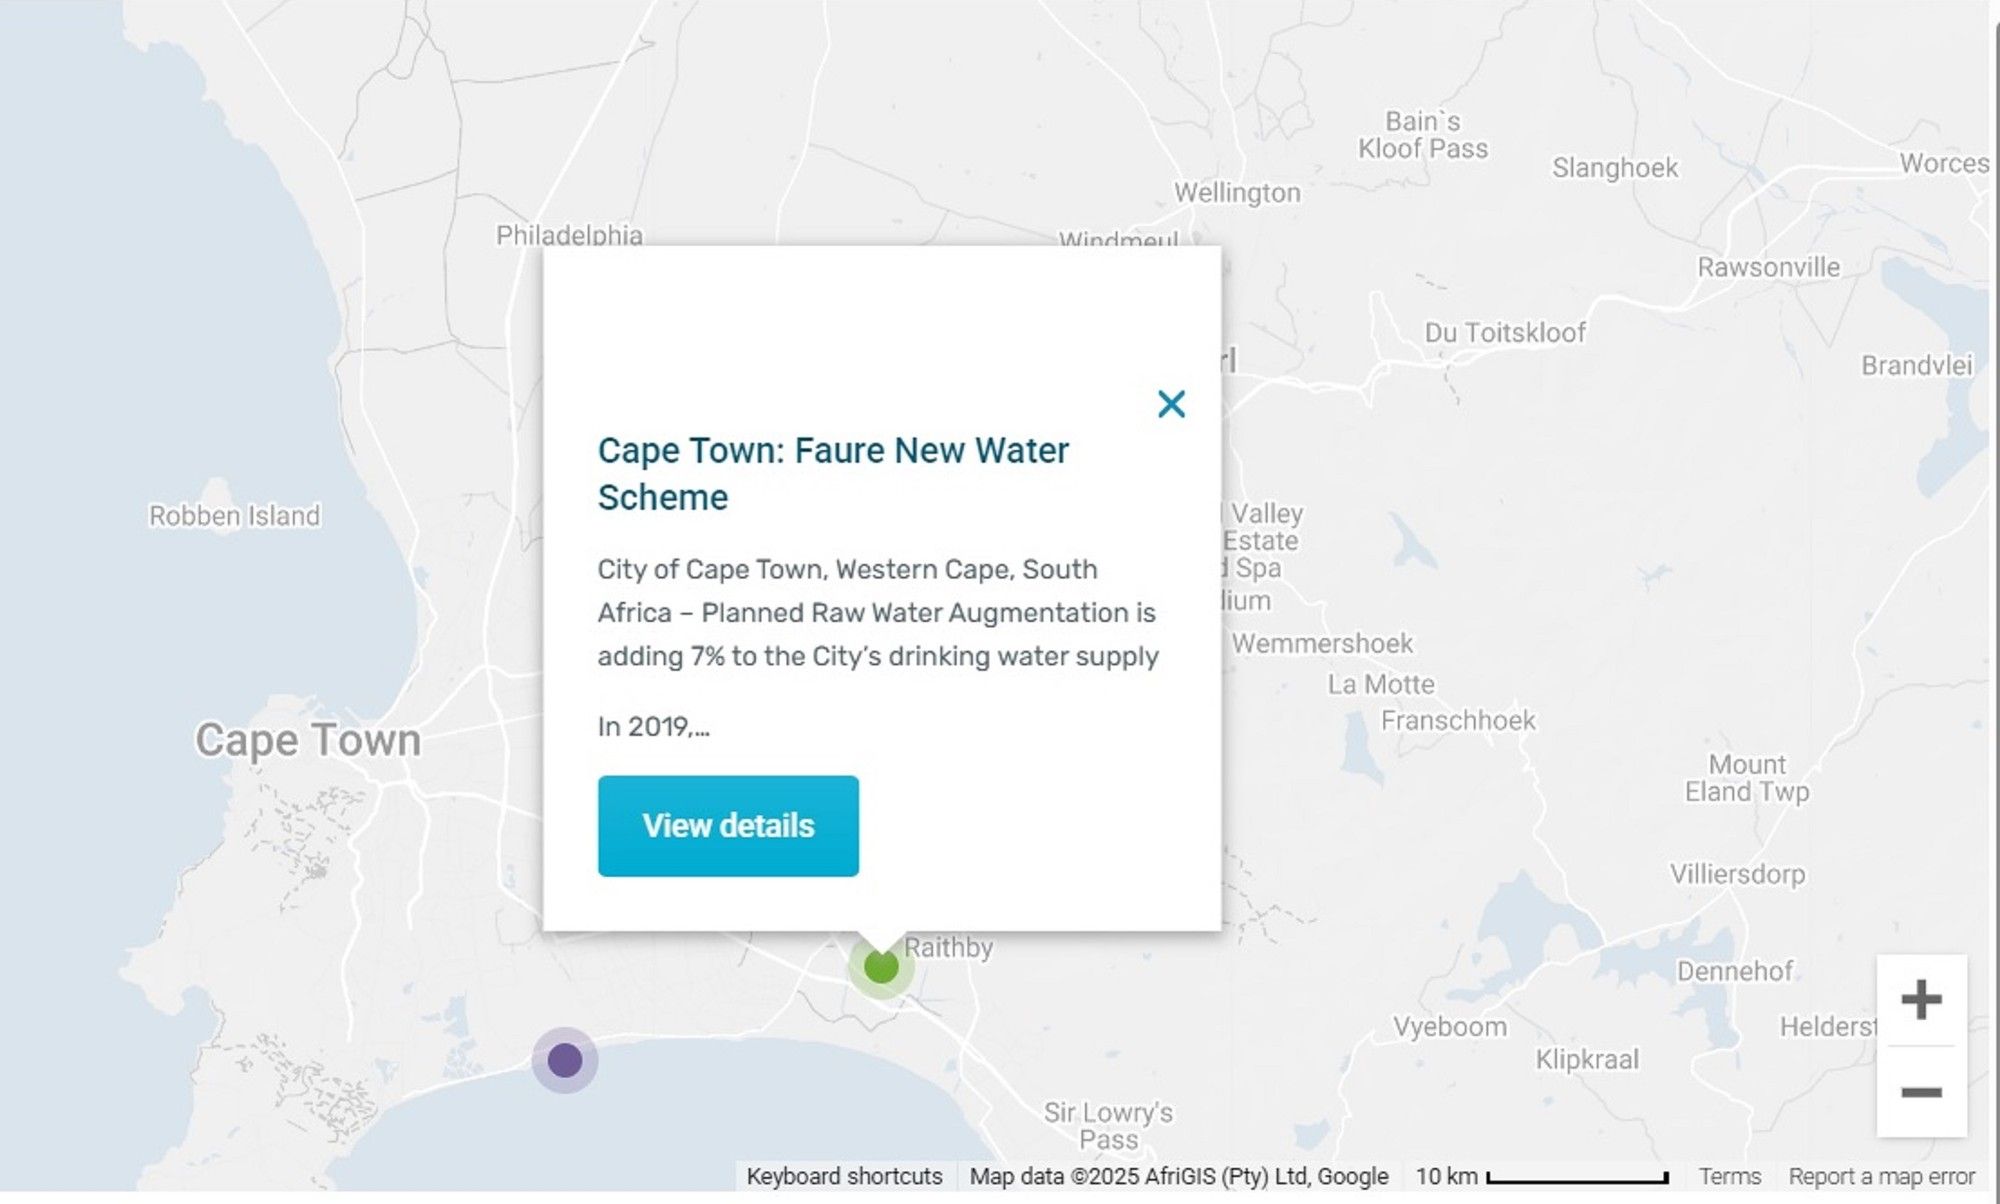Select the Cape Town: Faure New Water Scheme title

(x=832, y=472)
